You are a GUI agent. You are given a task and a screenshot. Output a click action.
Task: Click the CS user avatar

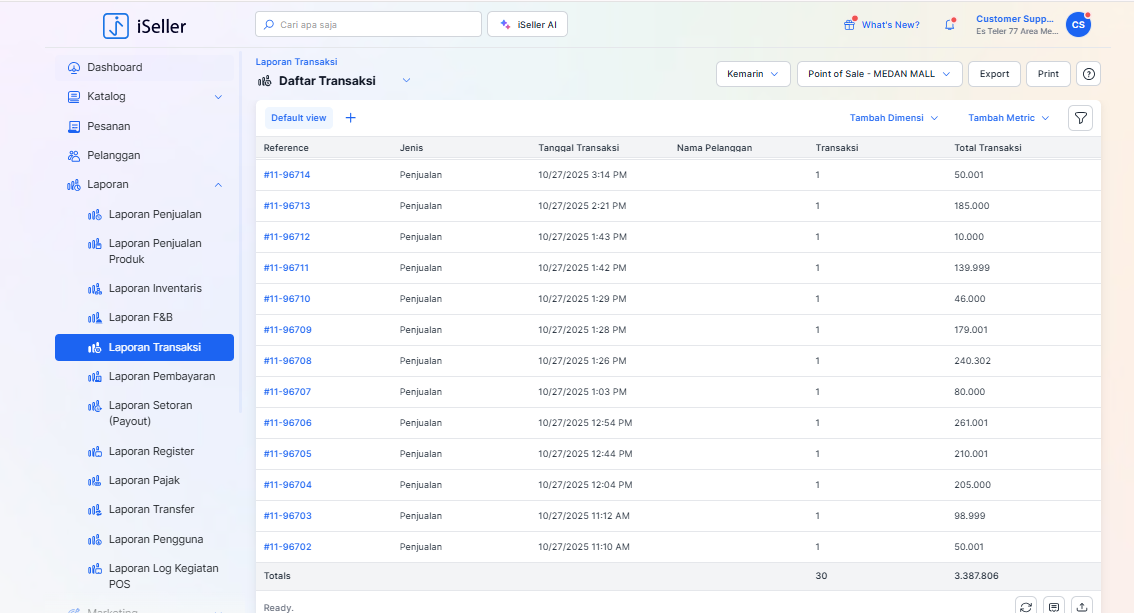[x=1078, y=25]
